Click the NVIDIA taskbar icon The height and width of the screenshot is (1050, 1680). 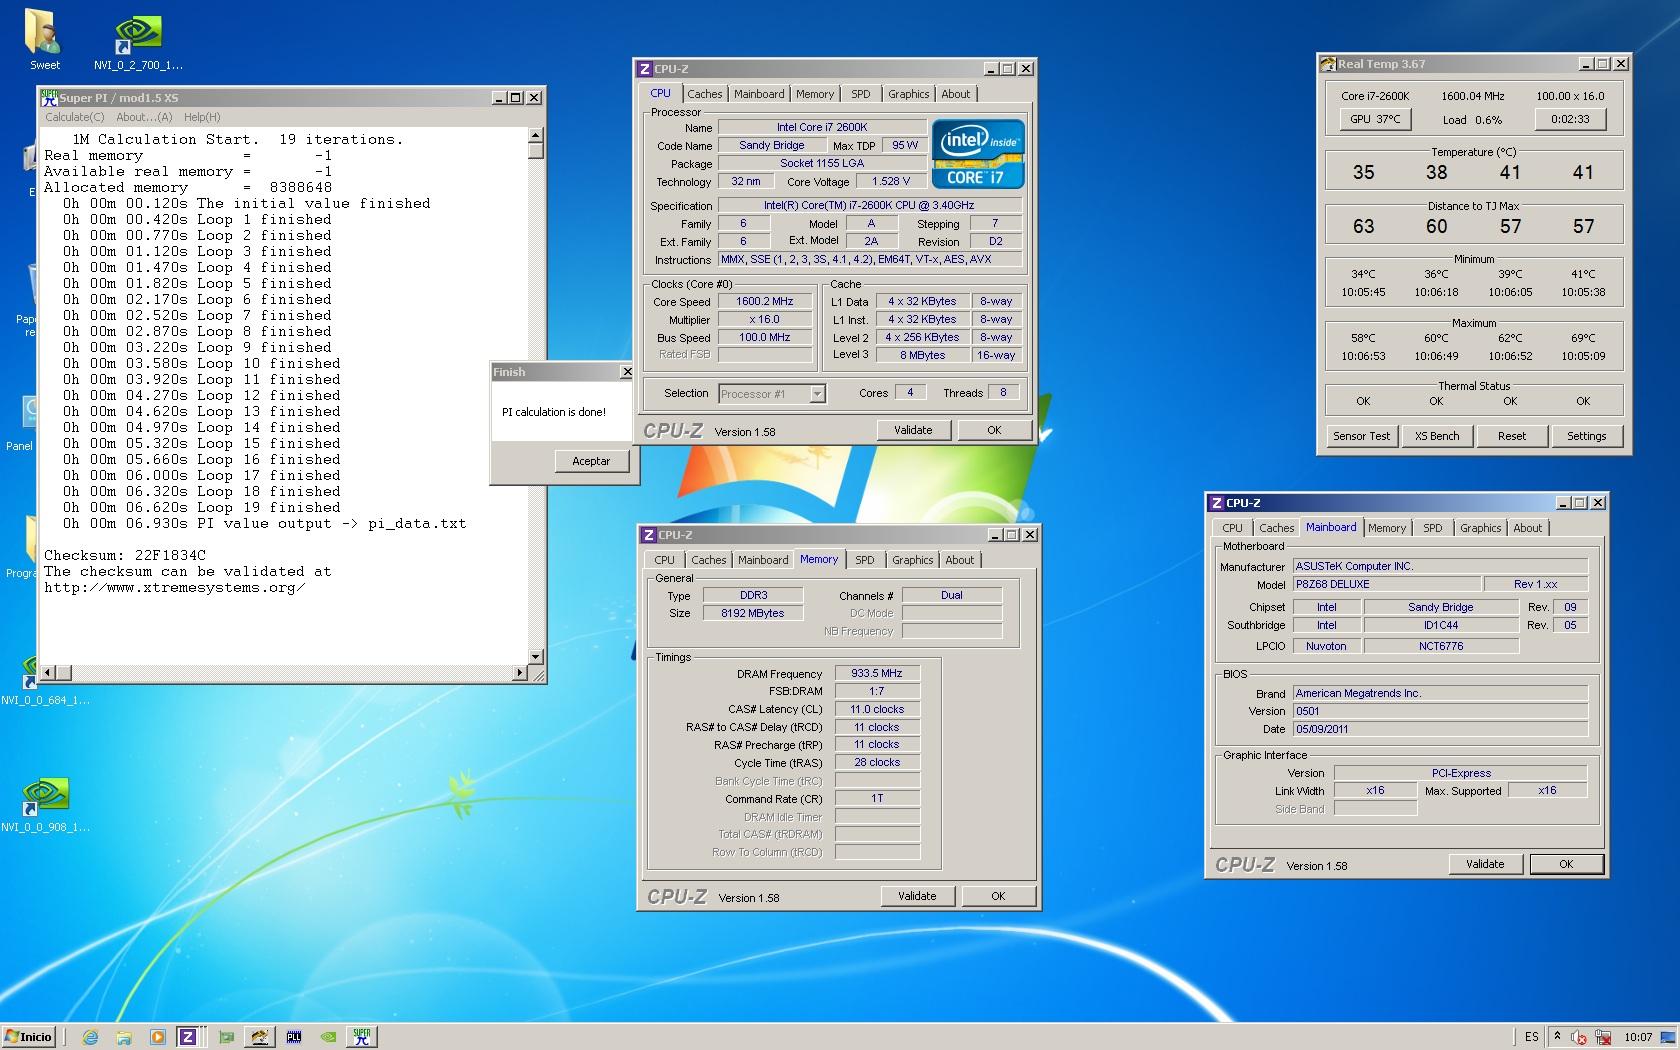coord(327,1037)
